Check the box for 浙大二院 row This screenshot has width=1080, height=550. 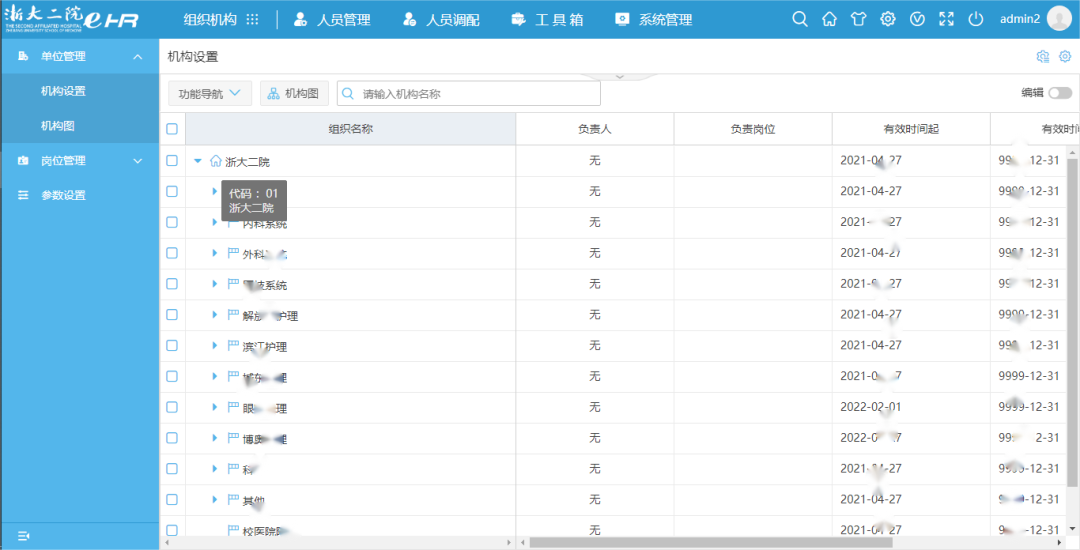172,160
